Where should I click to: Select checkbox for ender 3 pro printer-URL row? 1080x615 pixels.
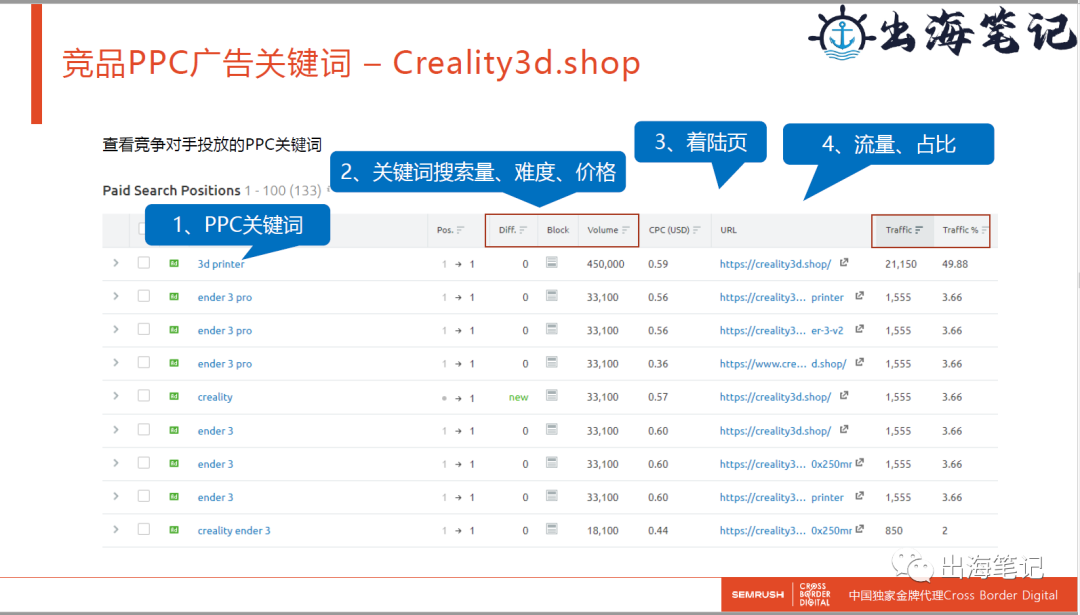coord(143,296)
